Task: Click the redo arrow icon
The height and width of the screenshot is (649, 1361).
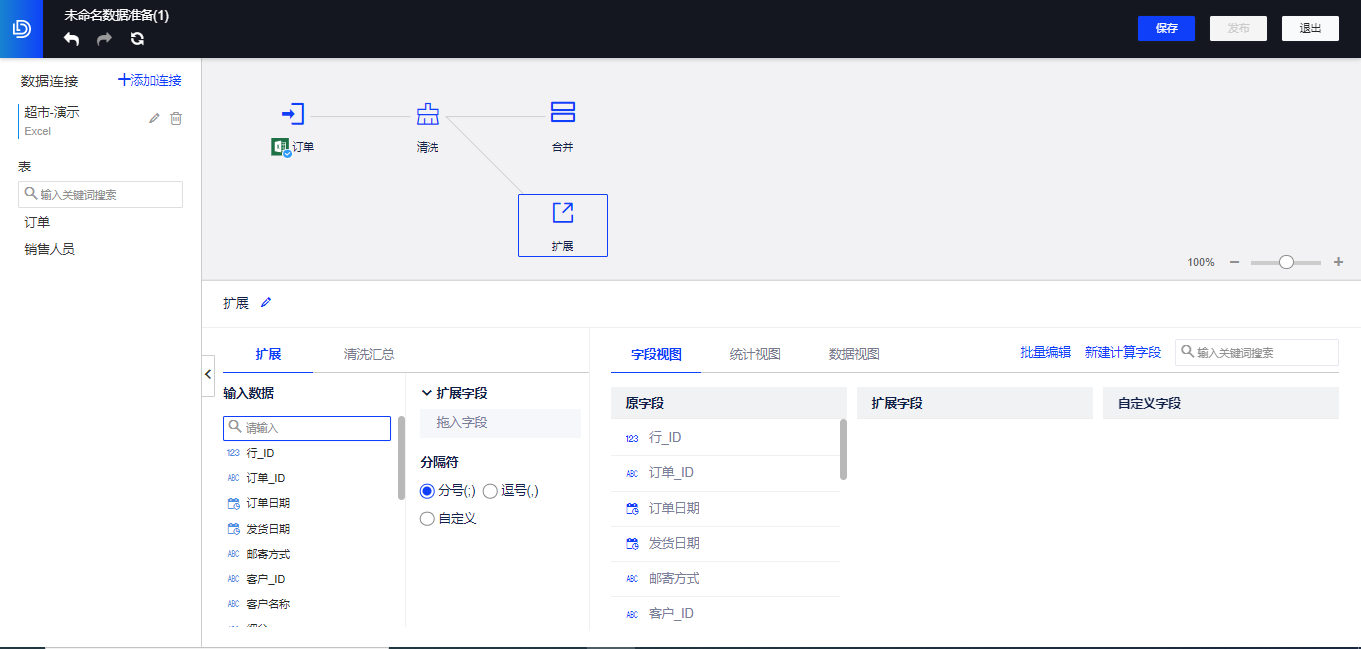Action: click(x=104, y=37)
